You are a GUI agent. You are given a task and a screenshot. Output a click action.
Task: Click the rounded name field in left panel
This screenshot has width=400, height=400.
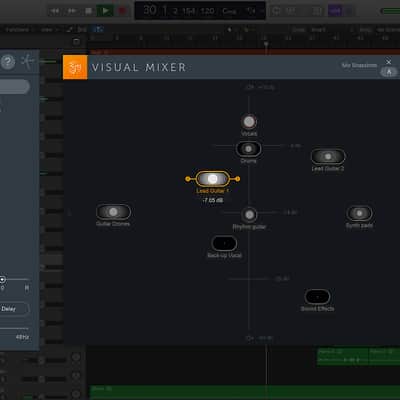point(14,86)
